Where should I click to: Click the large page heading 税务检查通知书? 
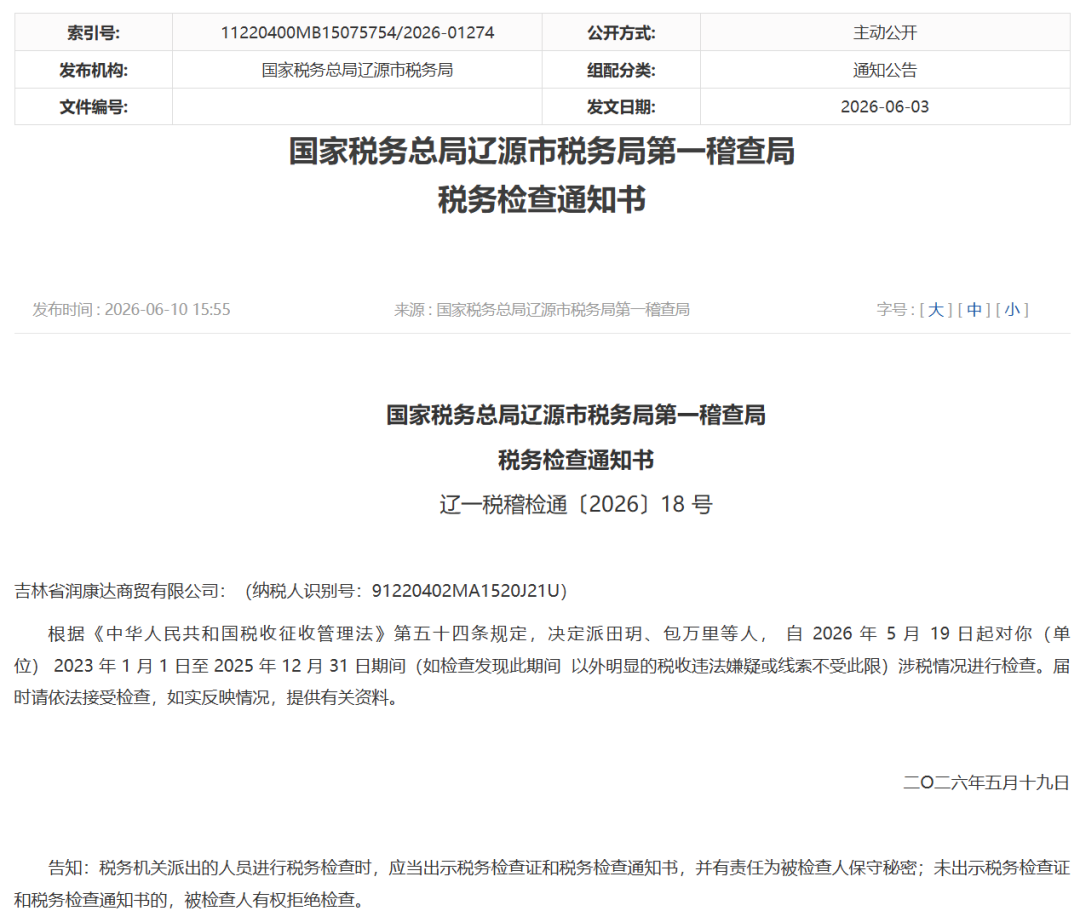click(542, 200)
